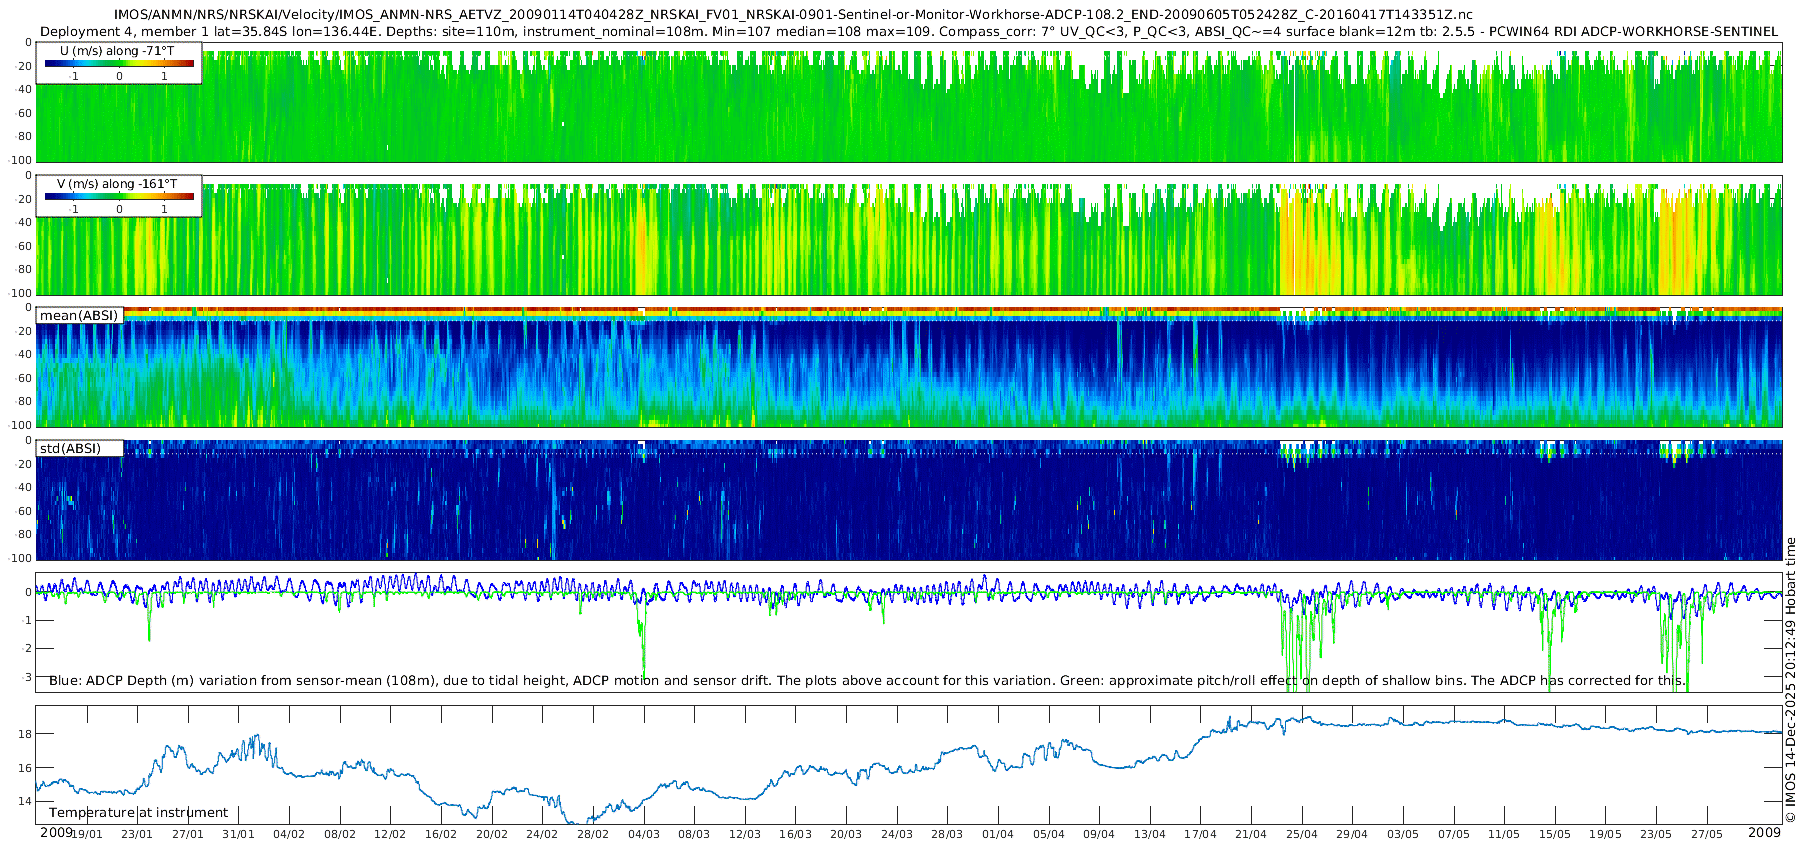Click the 2009 year label at bottom right
Viewport: 1800px width, 850px height.
(1764, 833)
